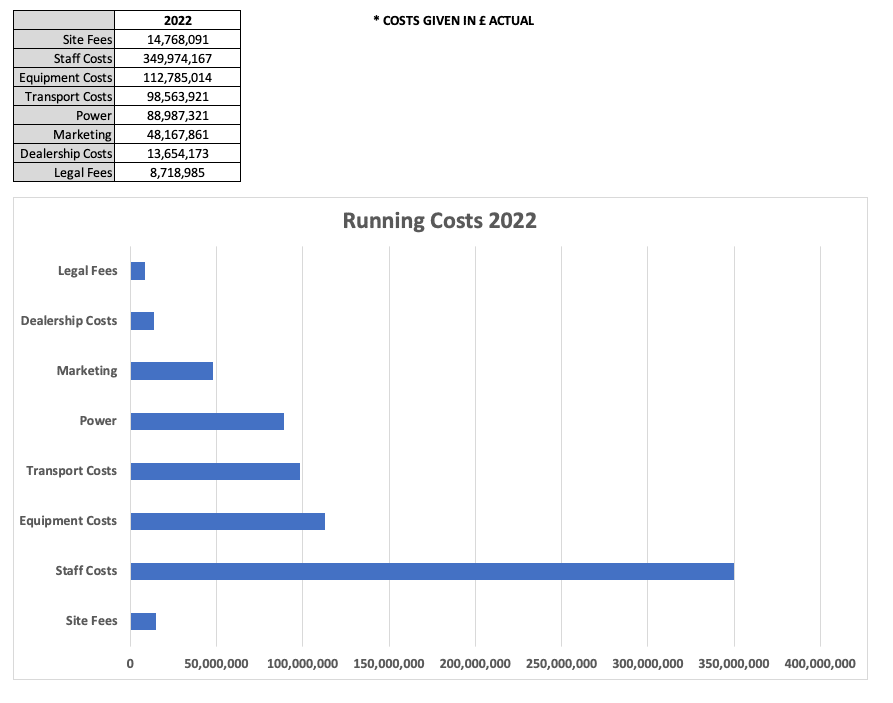Select the 2022 column header cell
Screen dimensions: 893x703
[x=177, y=19]
